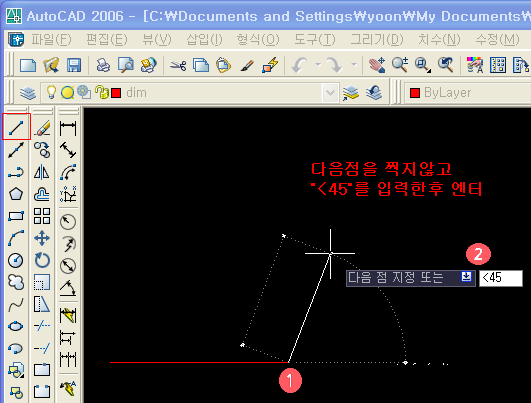Click the Plot printer toolbar button
The height and width of the screenshot is (403, 531).
[103, 65]
